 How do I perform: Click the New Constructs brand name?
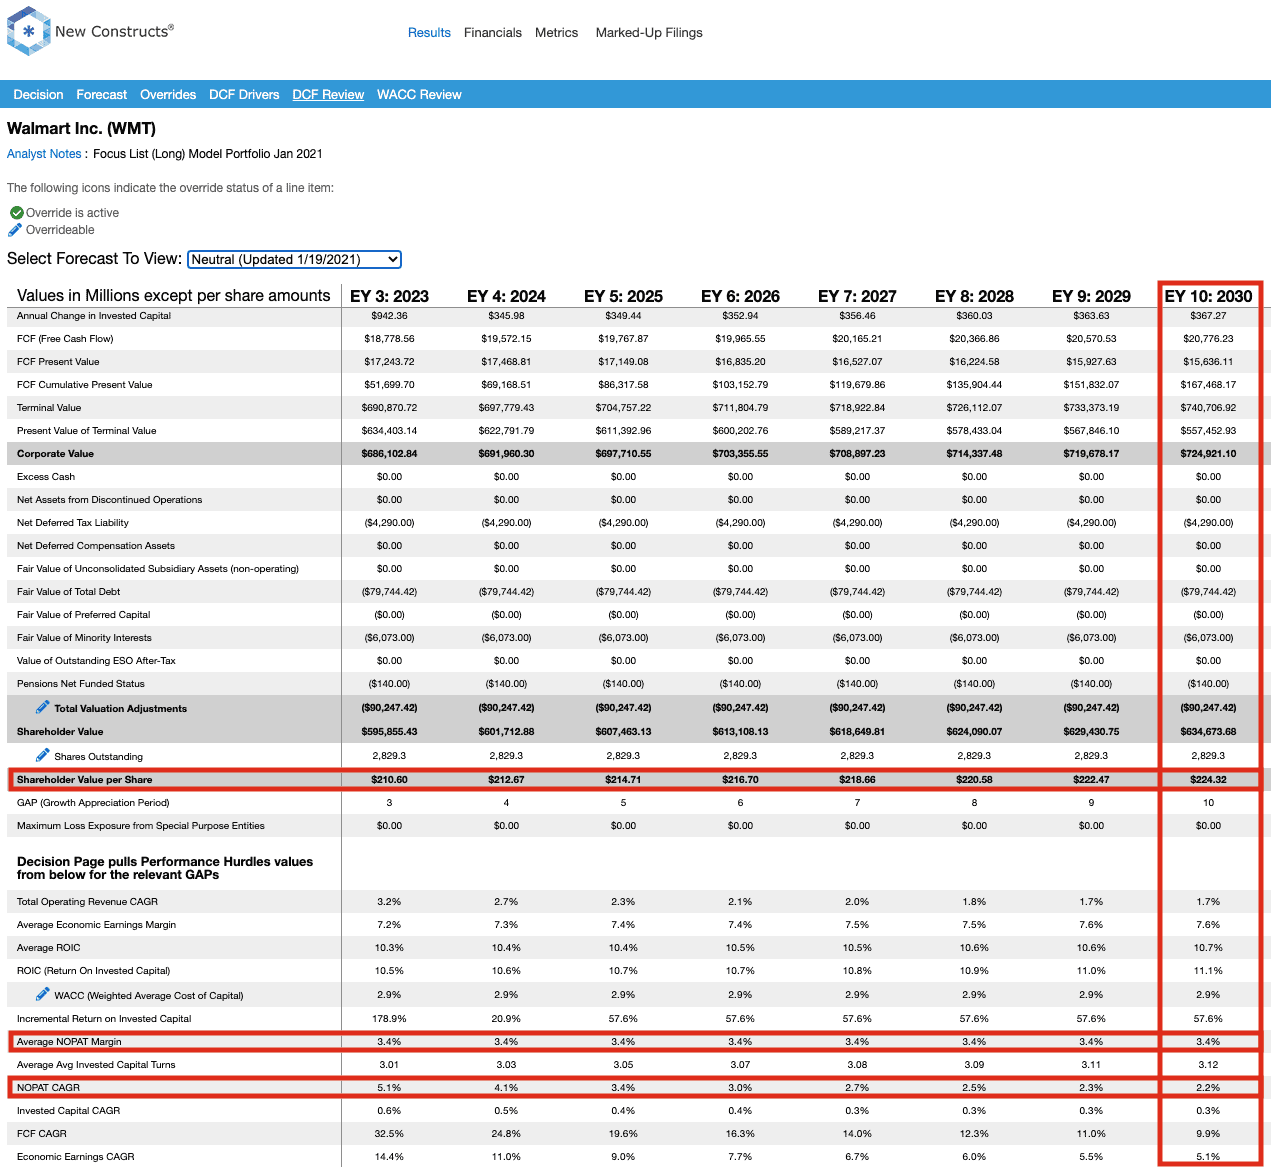click(114, 31)
